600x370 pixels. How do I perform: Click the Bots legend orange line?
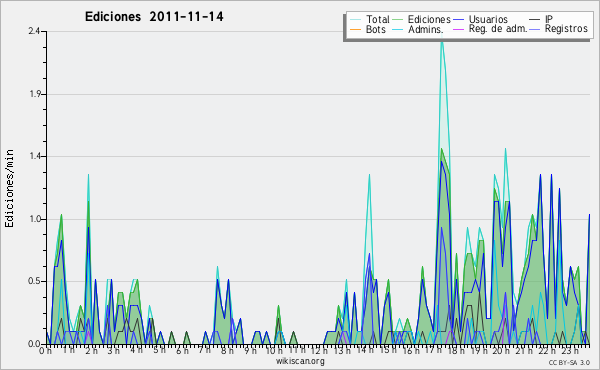click(356, 29)
